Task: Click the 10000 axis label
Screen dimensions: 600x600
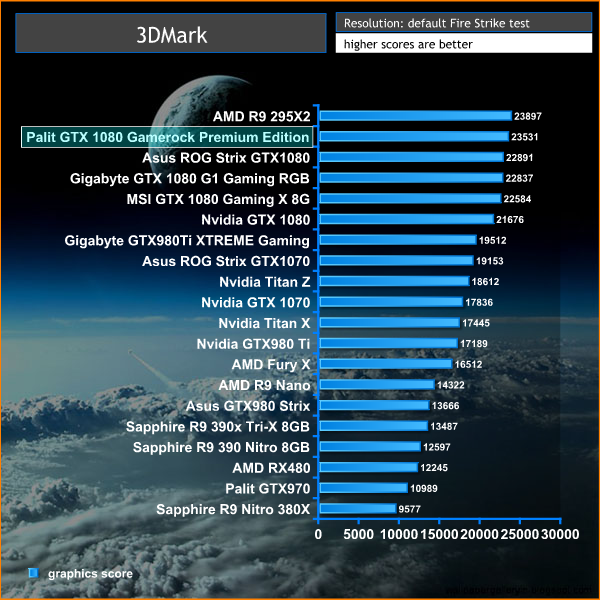Action: coord(399,534)
